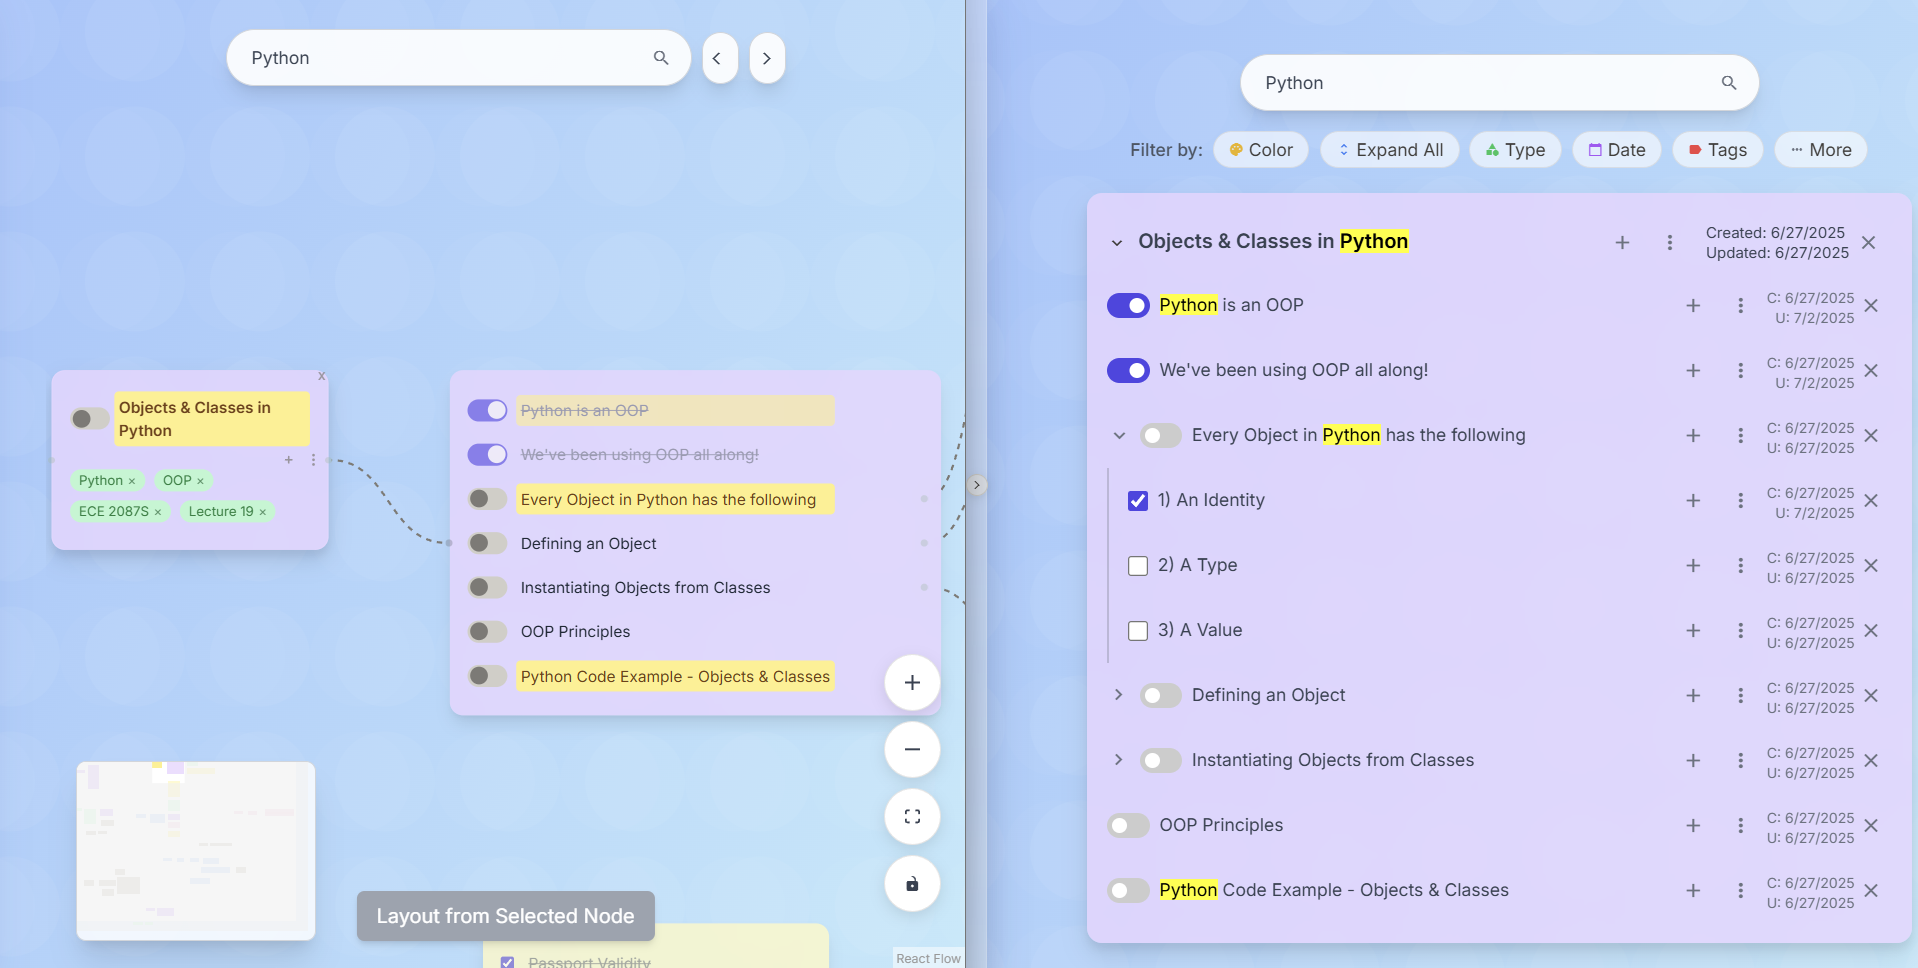Screen dimensions: 1918x968
Task: Remove the Python tag from the node
Action: [132, 481]
